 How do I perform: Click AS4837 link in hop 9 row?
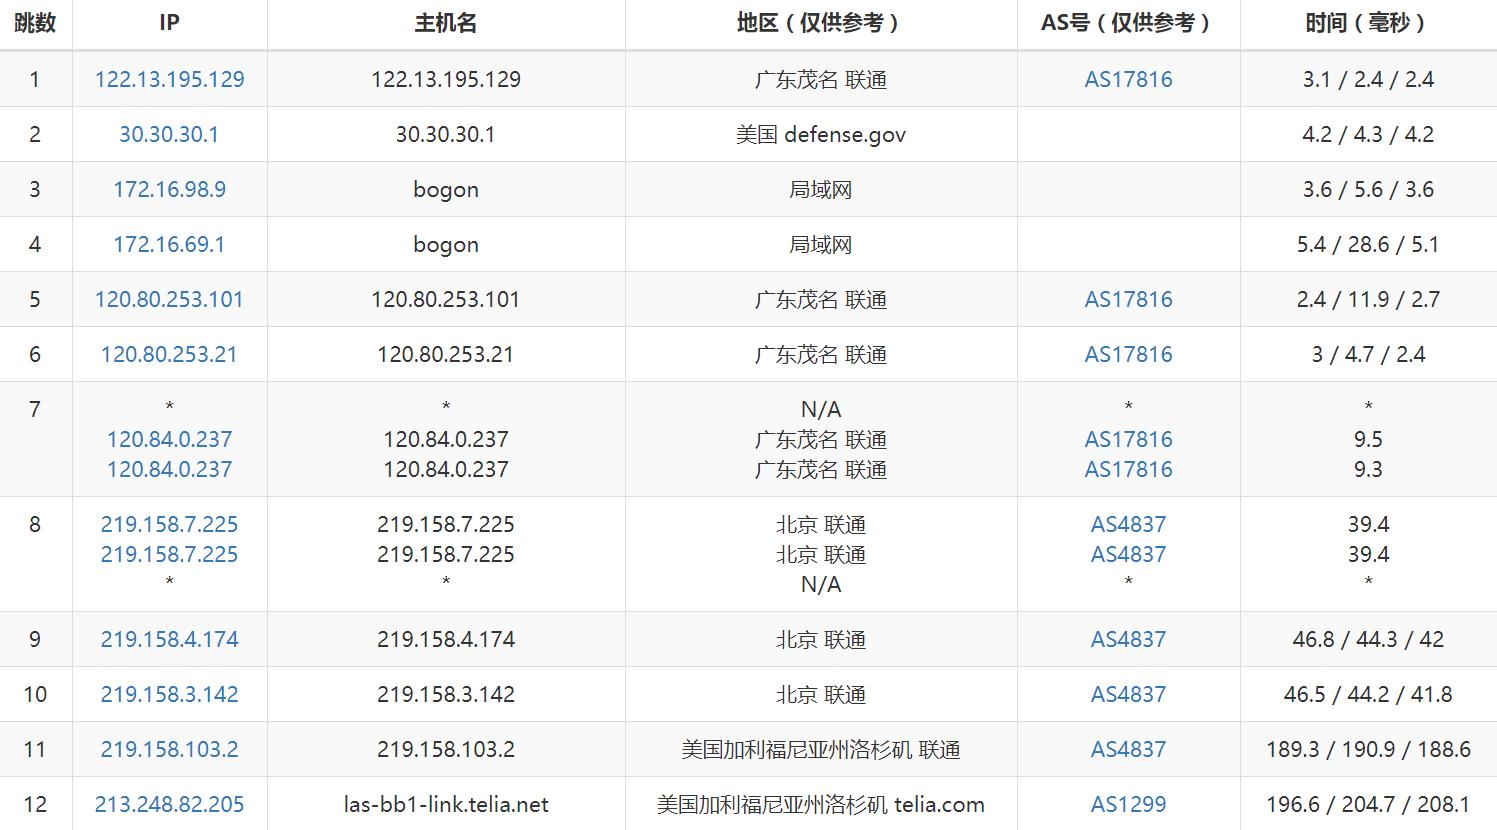1128,640
